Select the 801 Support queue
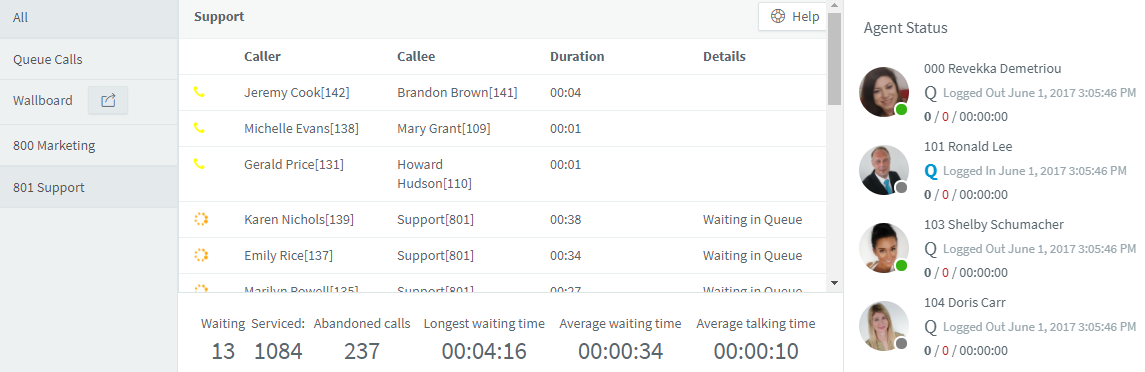 [x=89, y=187]
